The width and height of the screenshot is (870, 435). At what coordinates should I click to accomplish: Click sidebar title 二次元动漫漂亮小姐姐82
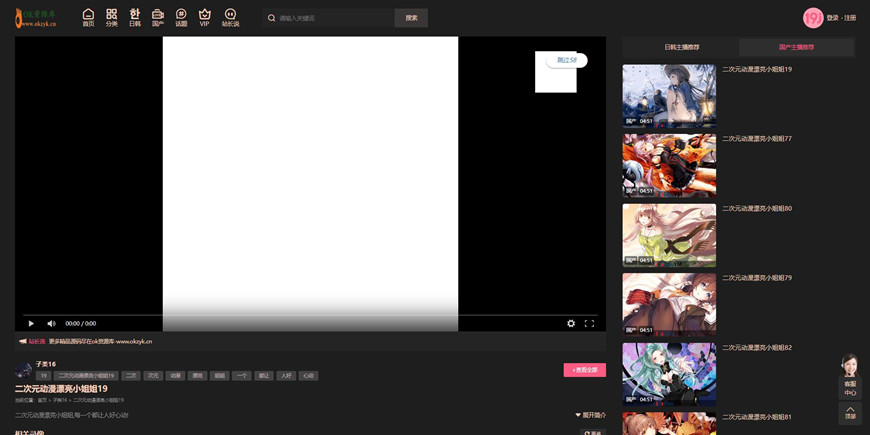pos(757,347)
